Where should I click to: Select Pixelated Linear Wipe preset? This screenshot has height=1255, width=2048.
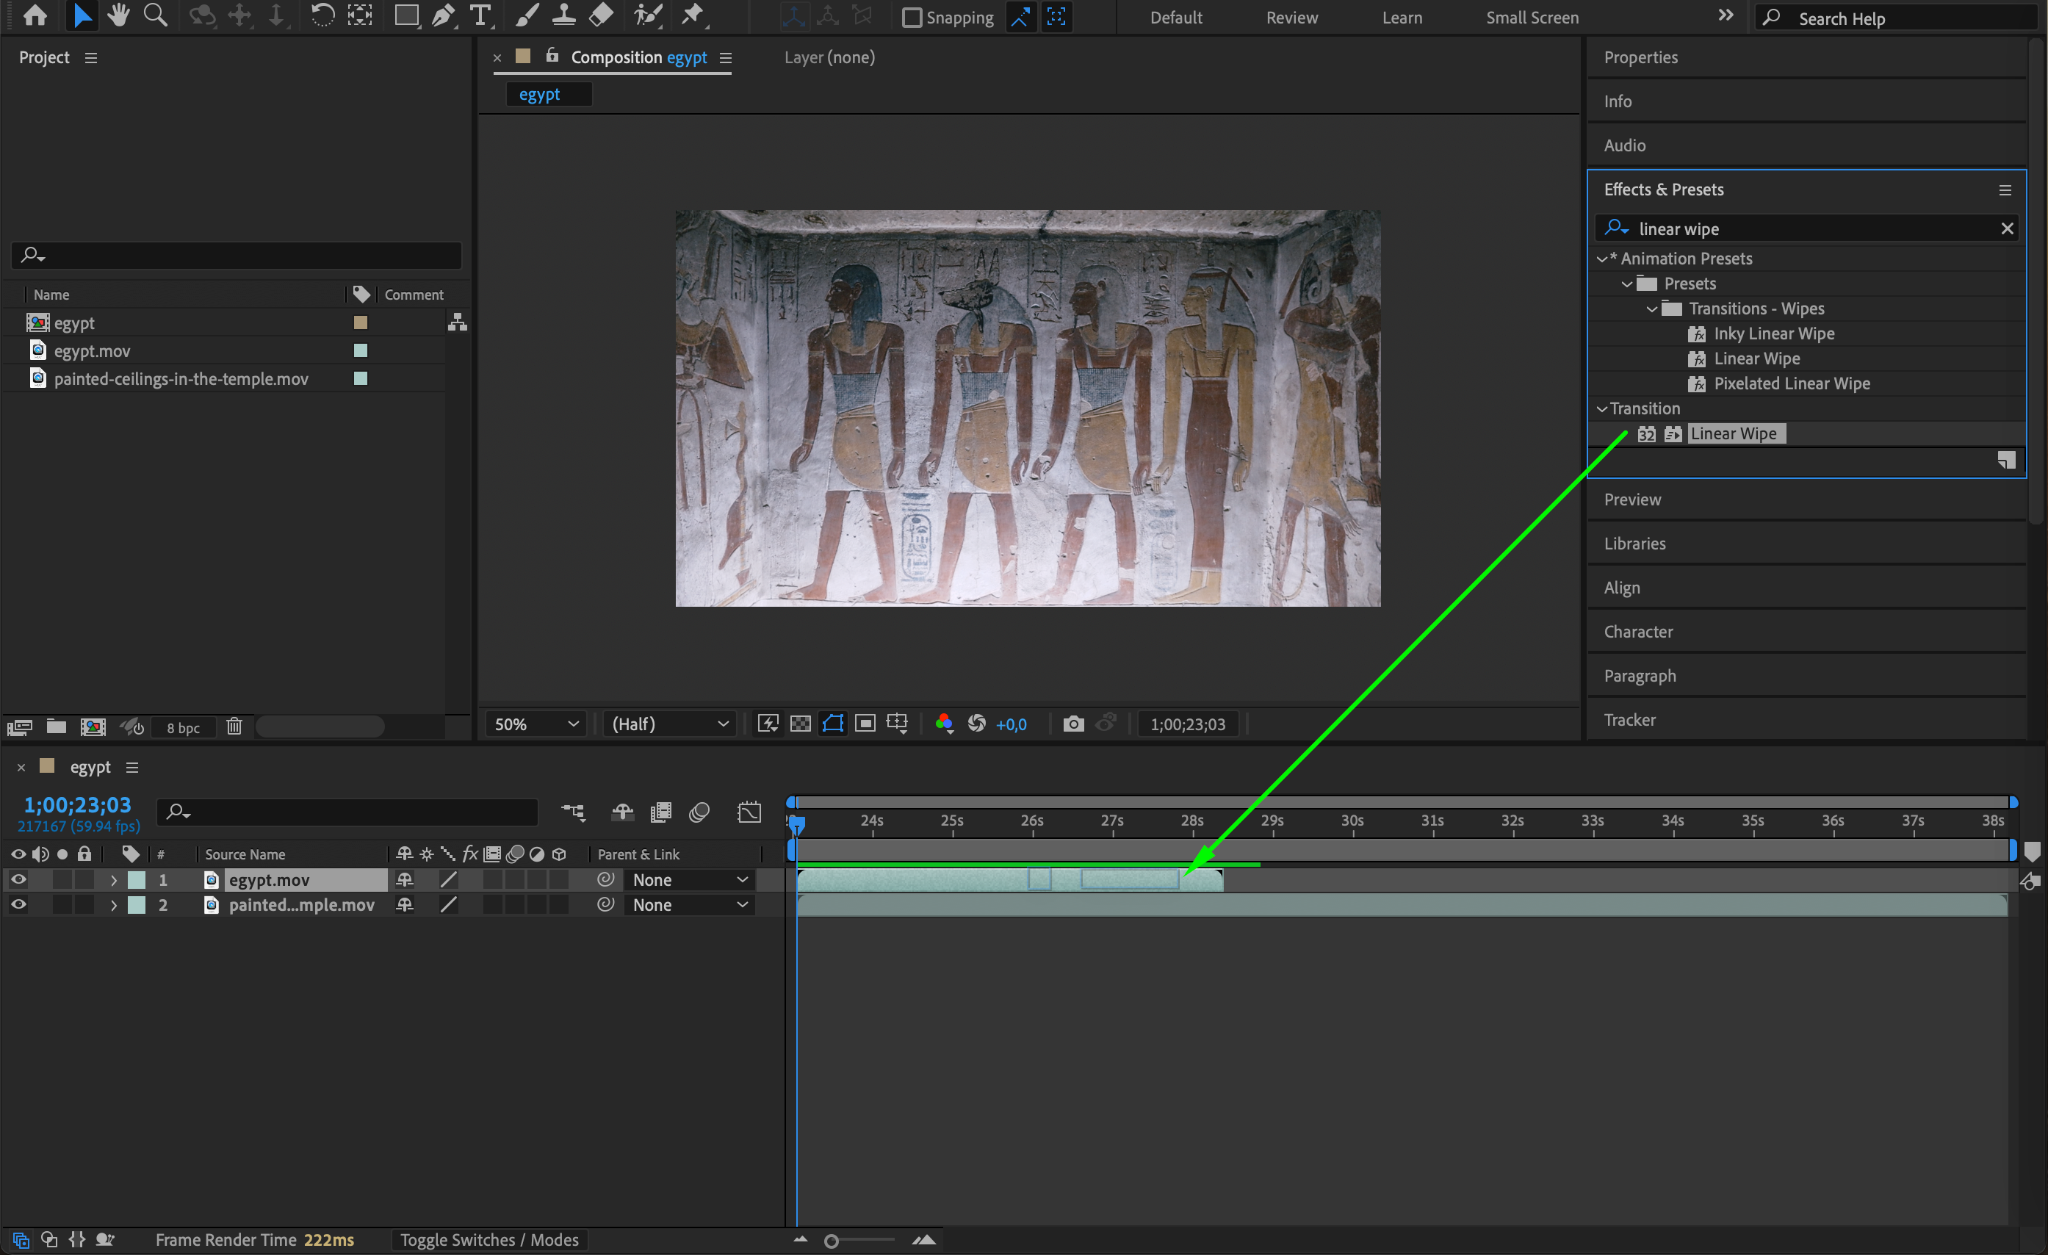[x=1791, y=384]
